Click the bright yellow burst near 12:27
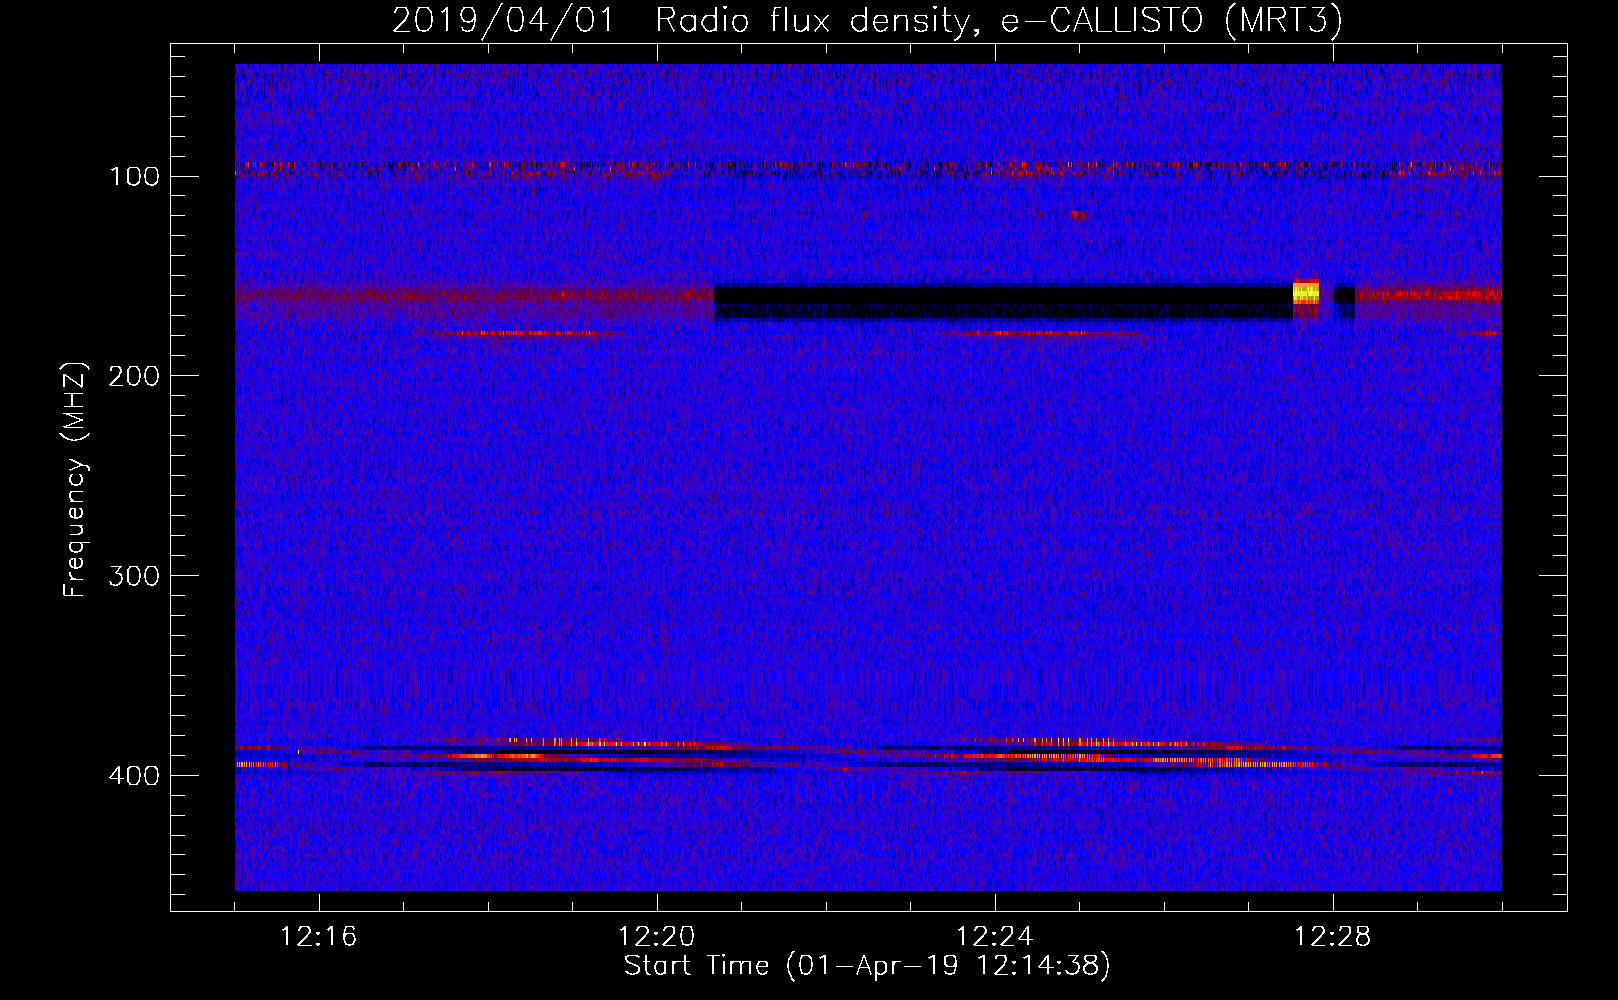1618x1000 pixels. [1306, 292]
